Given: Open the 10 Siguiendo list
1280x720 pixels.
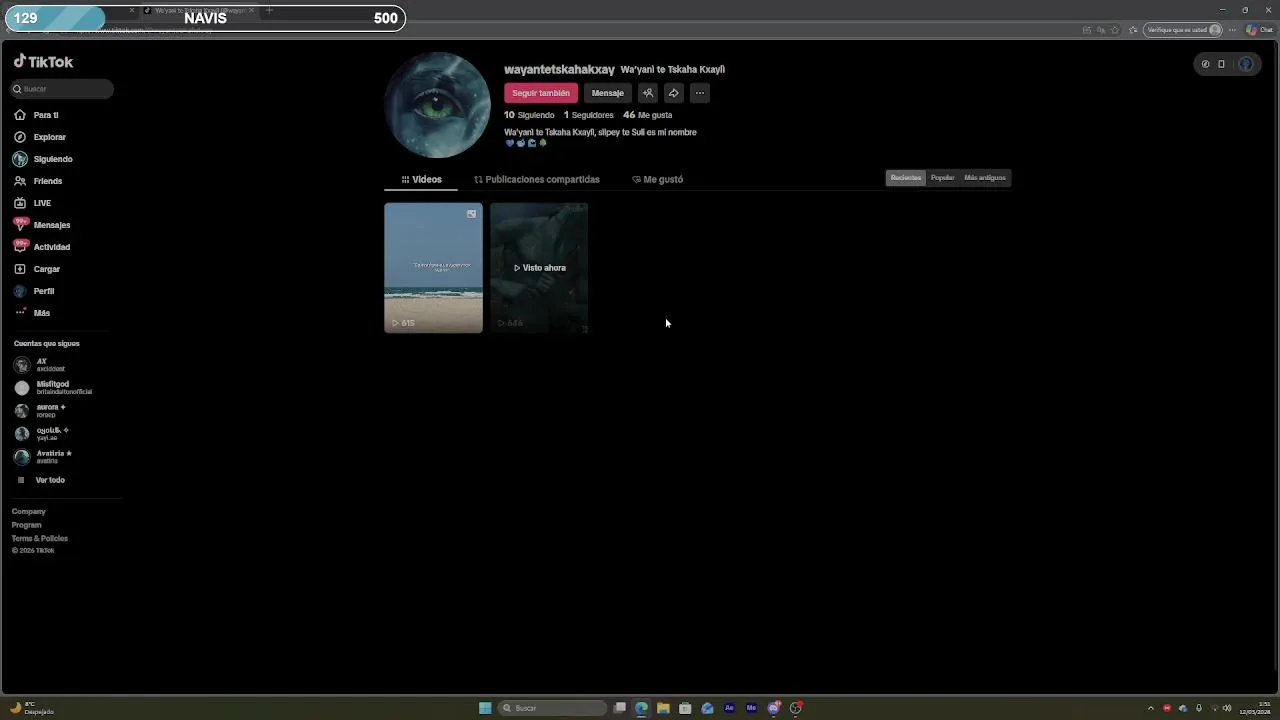Looking at the screenshot, I should click(529, 115).
